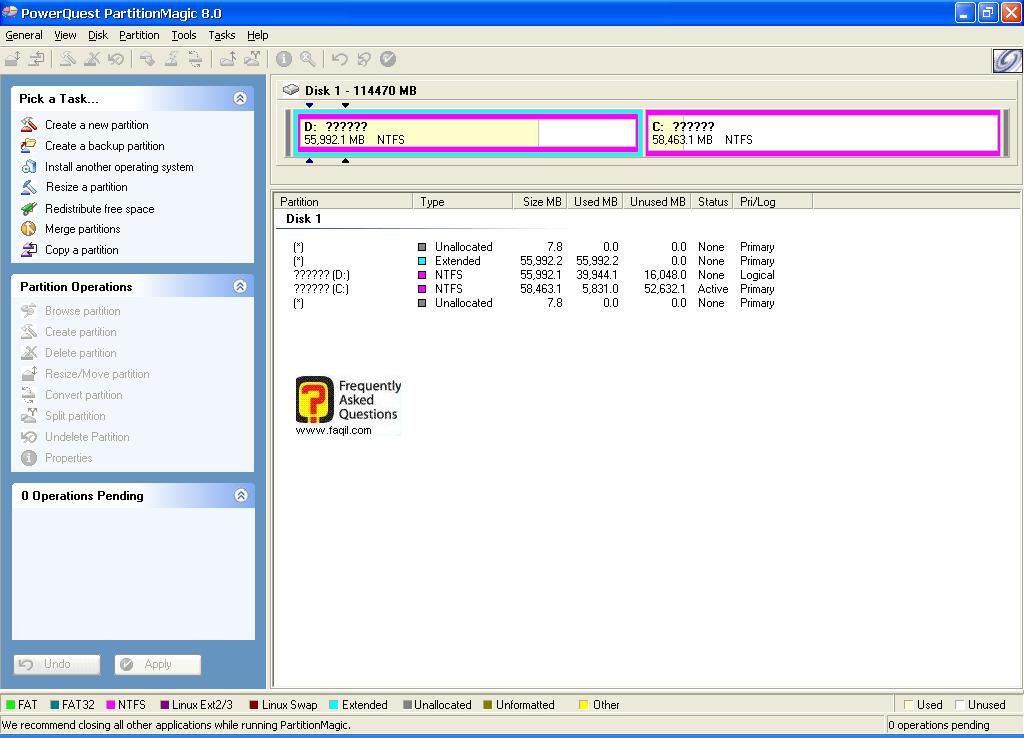The image size is (1024, 738).
Task: Click the Resize a partition icon
Action: 29,187
